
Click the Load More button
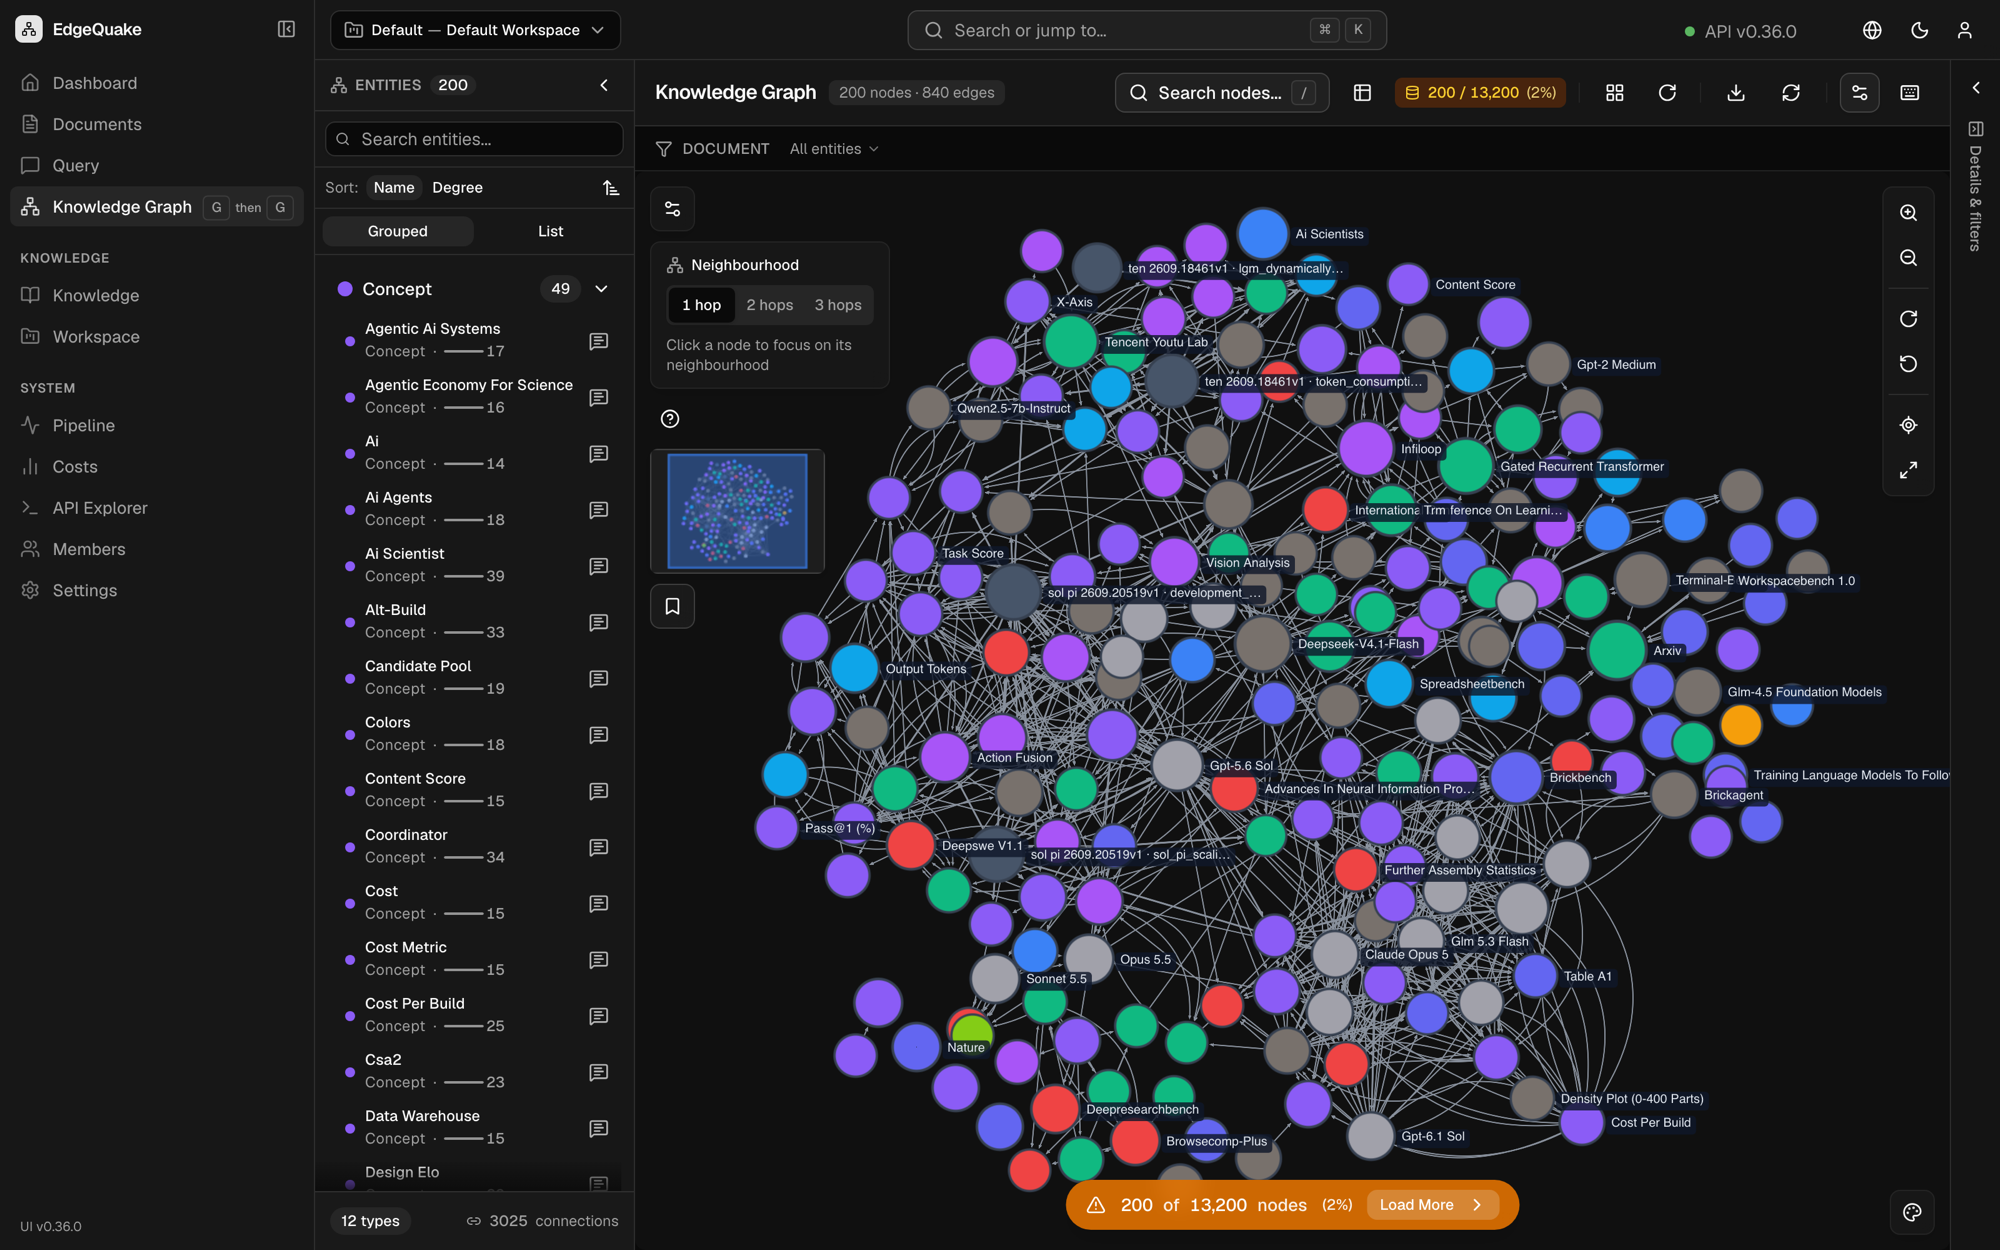coord(1431,1205)
